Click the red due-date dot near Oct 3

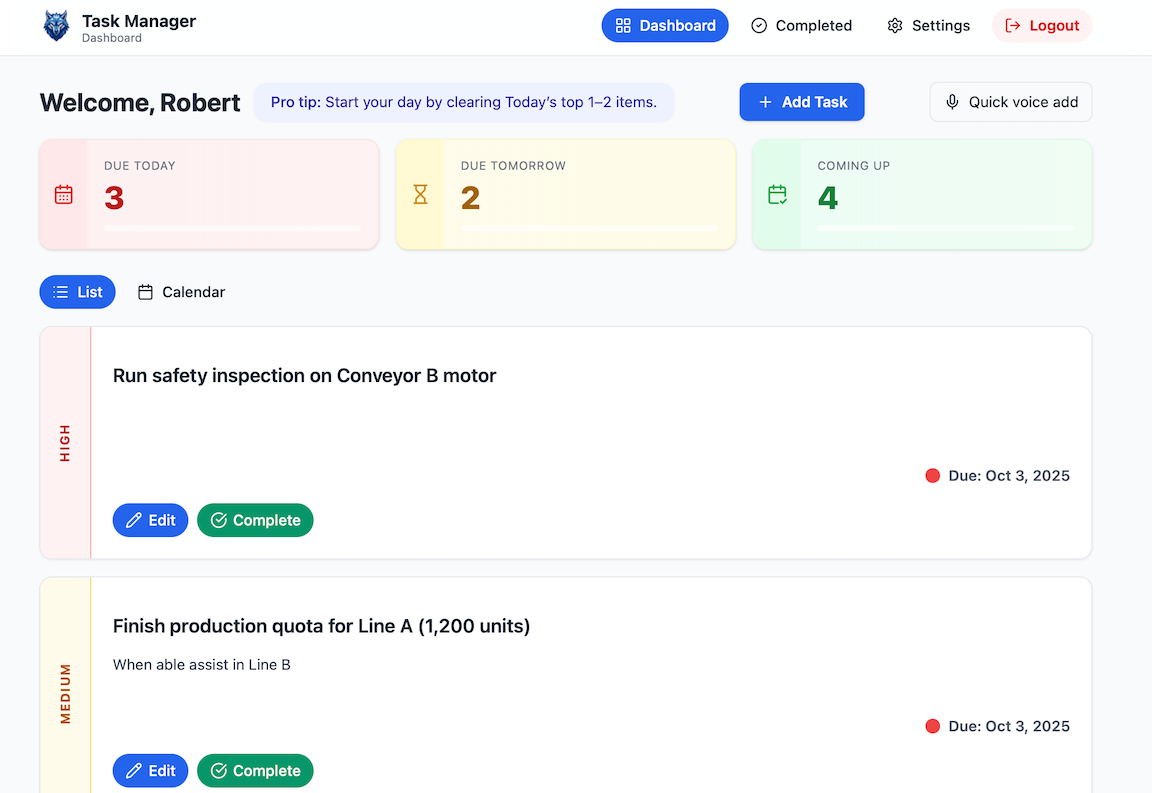pos(933,476)
